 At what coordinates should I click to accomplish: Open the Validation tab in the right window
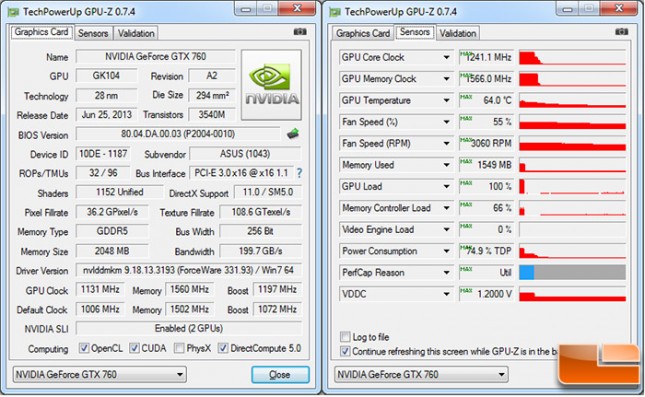pyautogui.click(x=458, y=33)
